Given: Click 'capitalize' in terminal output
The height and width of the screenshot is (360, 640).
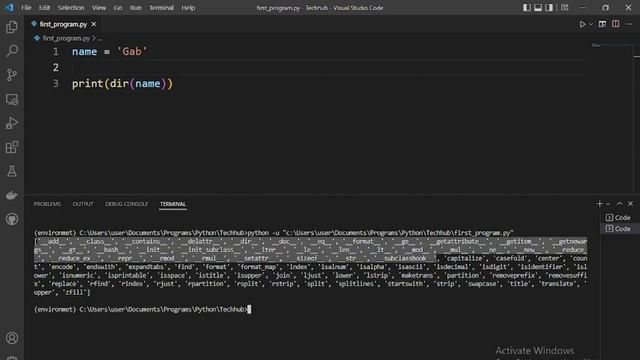Looking at the screenshot, I should click(464, 258).
